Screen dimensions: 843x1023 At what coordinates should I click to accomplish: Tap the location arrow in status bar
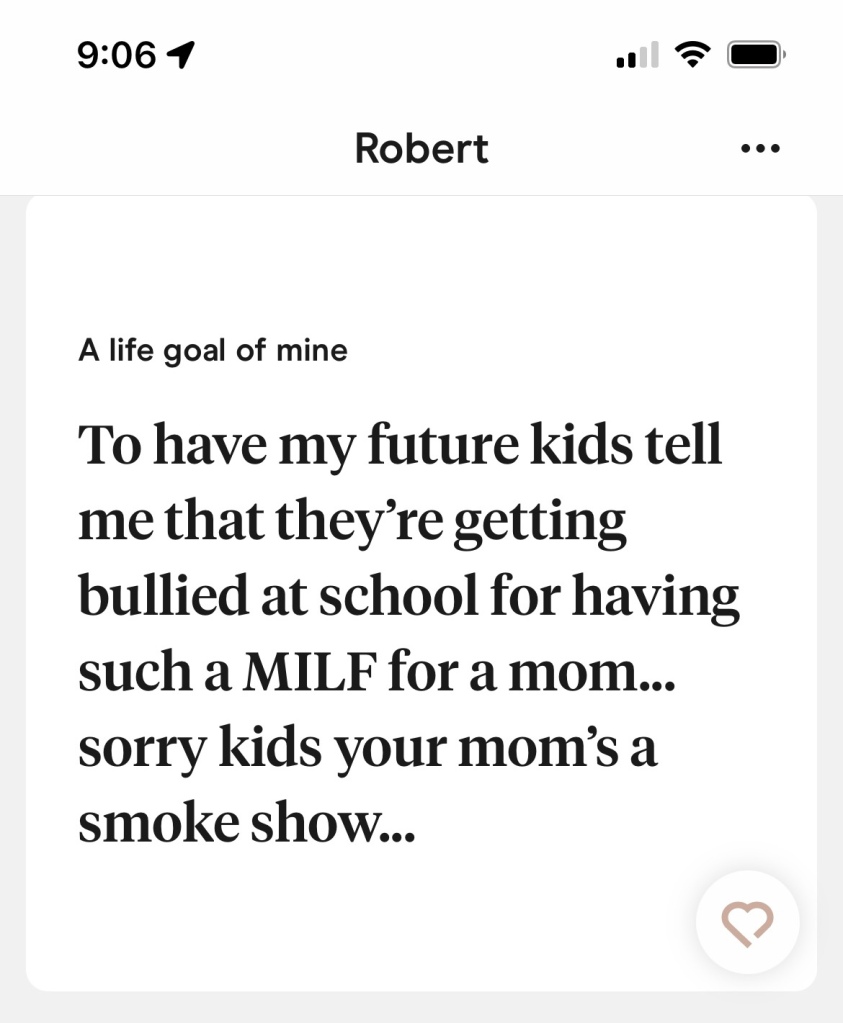(181, 55)
